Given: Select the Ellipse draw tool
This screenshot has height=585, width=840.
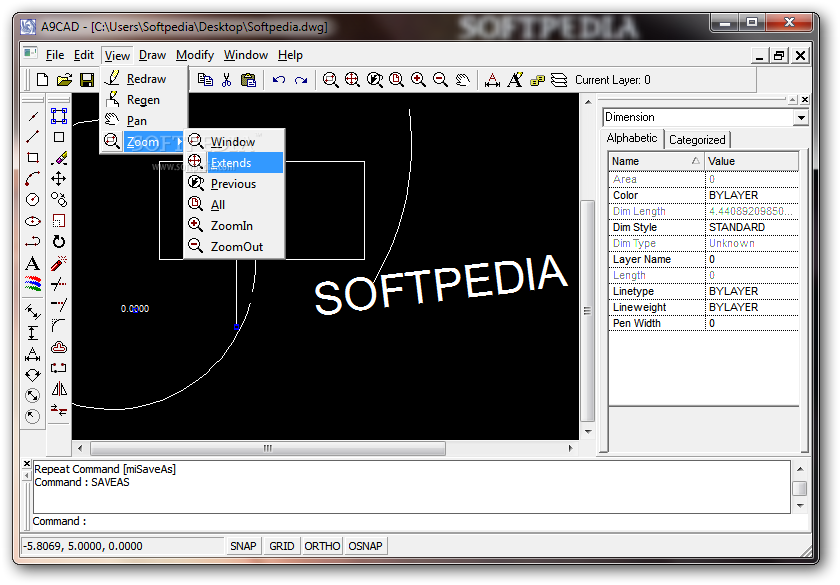Looking at the screenshot, I should (33, 221).
